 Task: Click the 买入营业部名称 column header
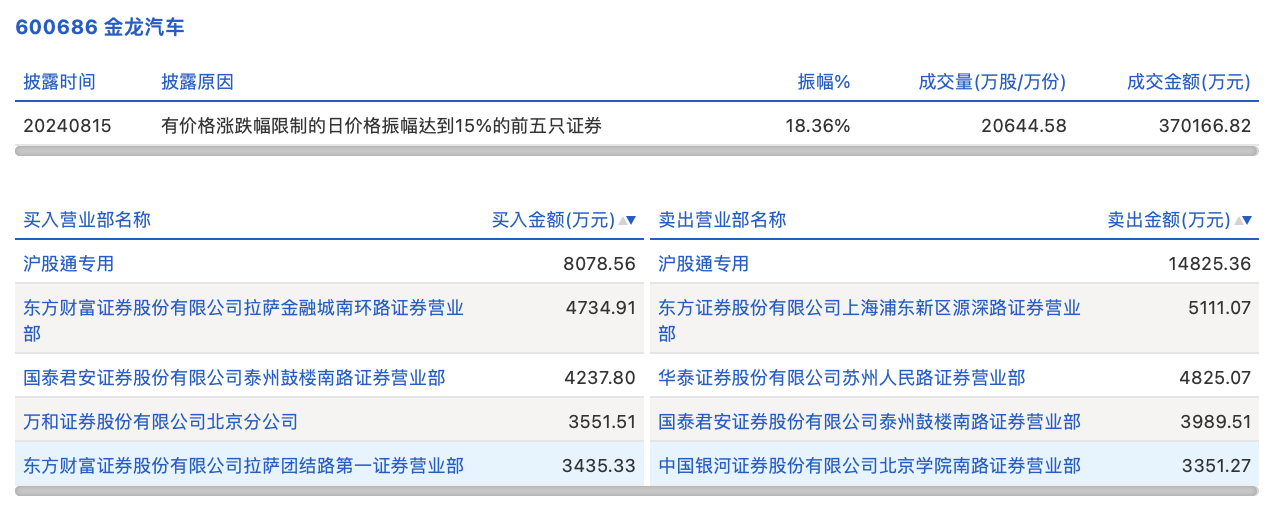pos(87,220)
